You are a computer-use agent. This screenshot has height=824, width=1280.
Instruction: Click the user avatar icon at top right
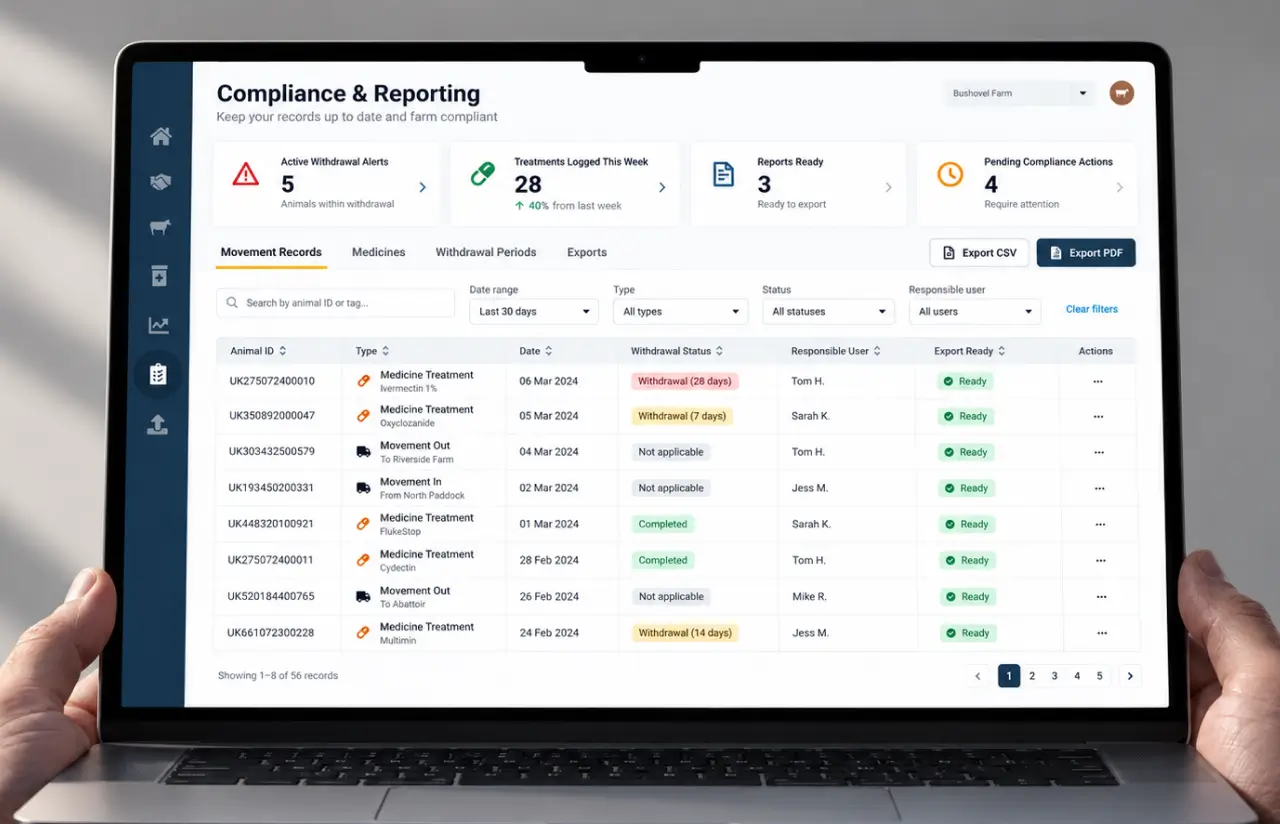click(1122, 93)
